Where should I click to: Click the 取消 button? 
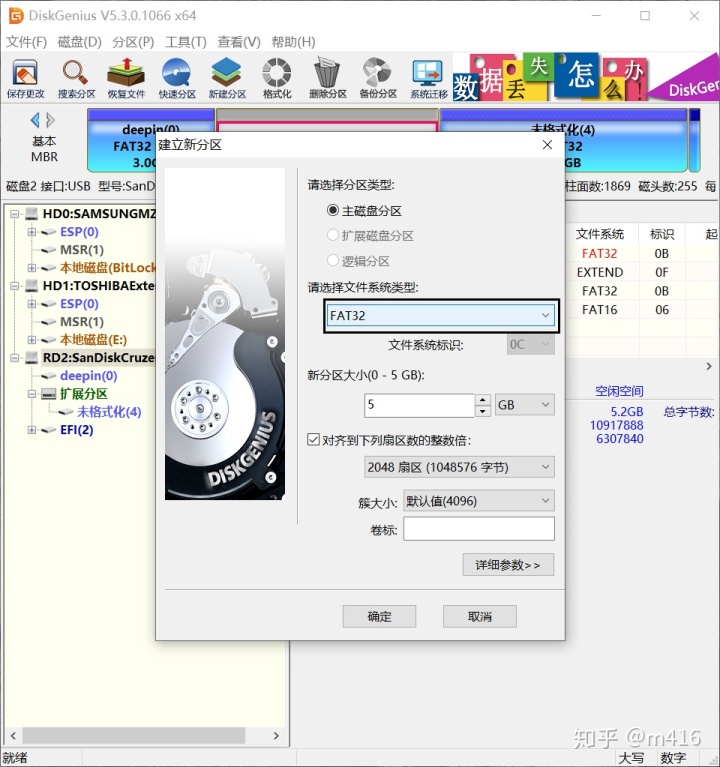click(479, 616)
